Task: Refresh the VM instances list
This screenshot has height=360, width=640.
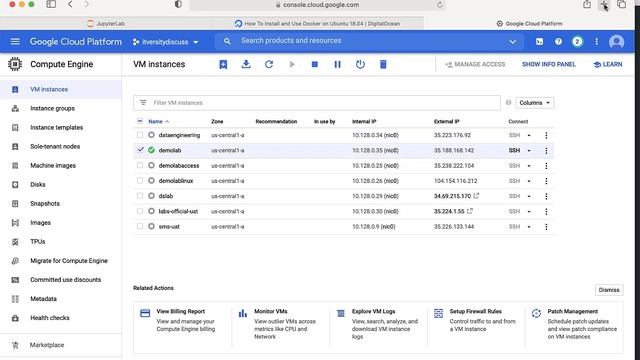Action: (269, 64)
